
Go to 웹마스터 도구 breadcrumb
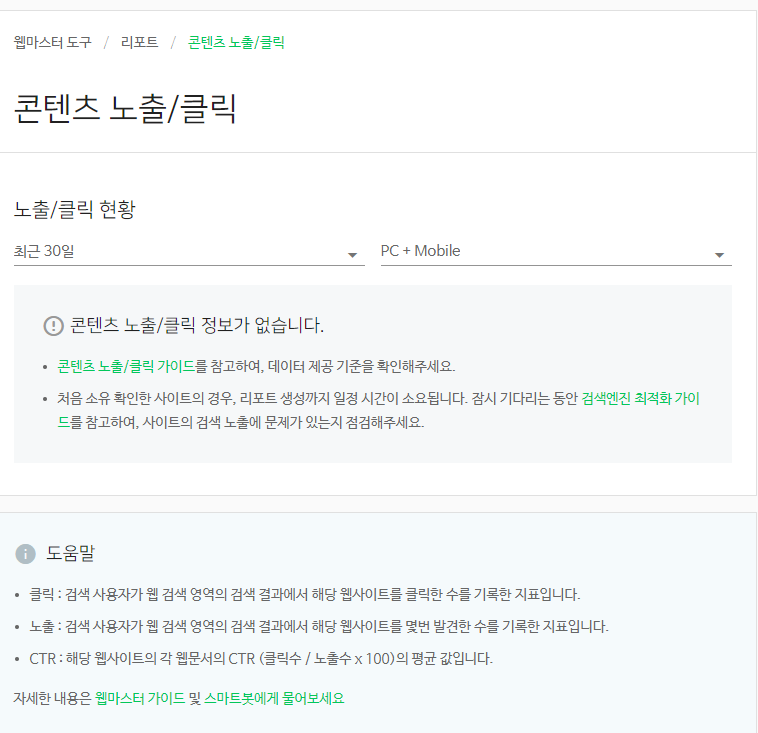tap(53, 43)
